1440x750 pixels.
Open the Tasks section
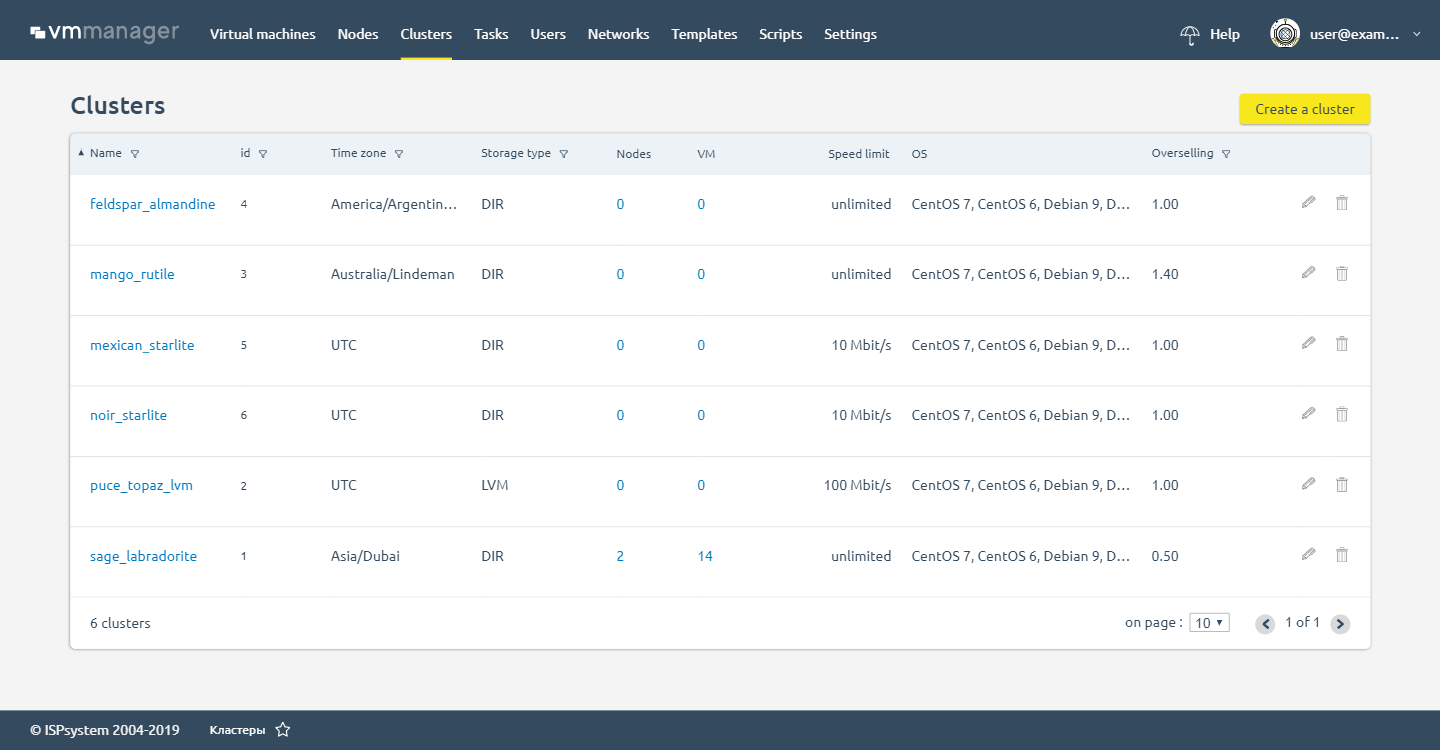click(491, 34)
